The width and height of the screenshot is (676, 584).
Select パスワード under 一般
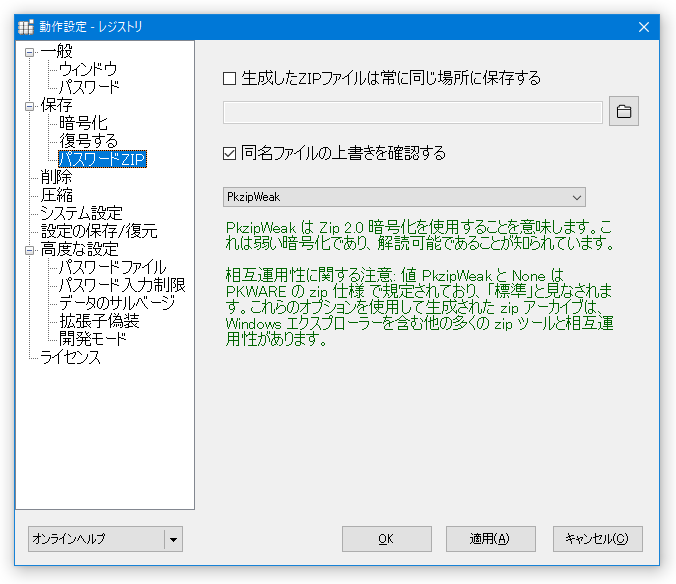89,87
